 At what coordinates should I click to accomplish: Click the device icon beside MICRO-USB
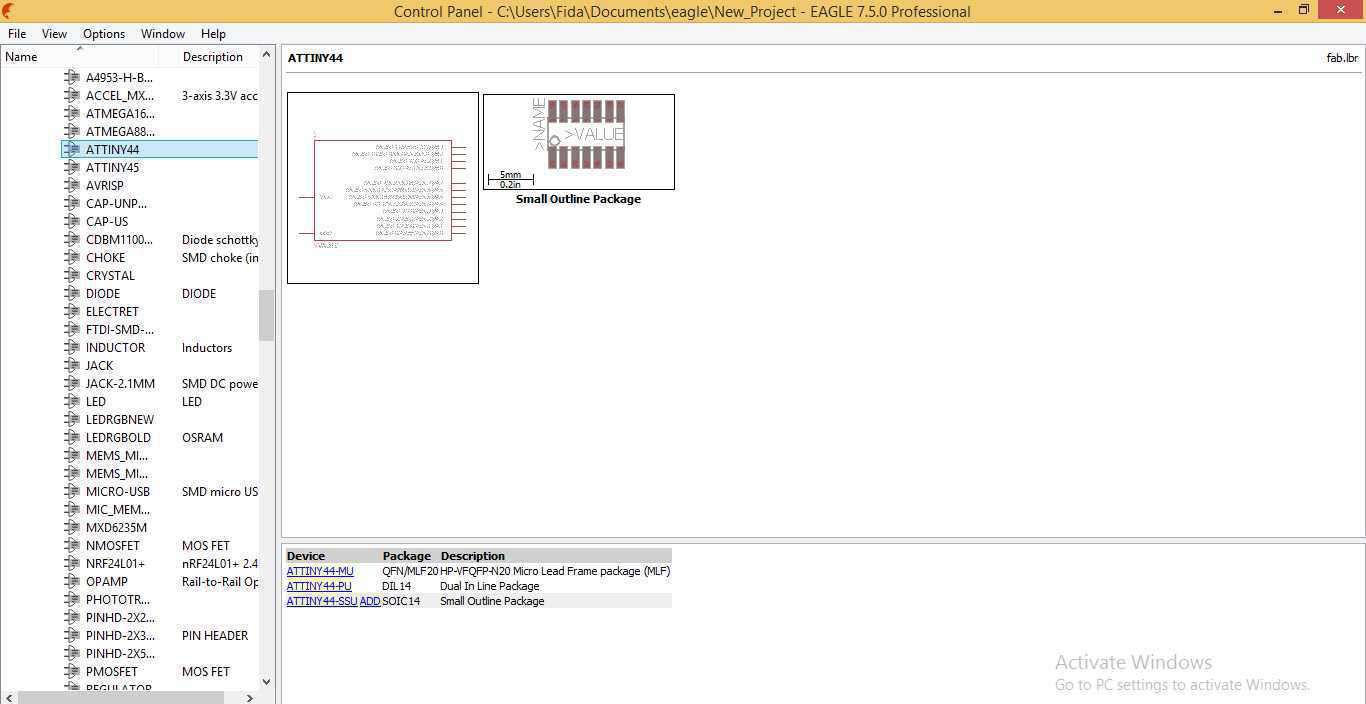[72, 491]
